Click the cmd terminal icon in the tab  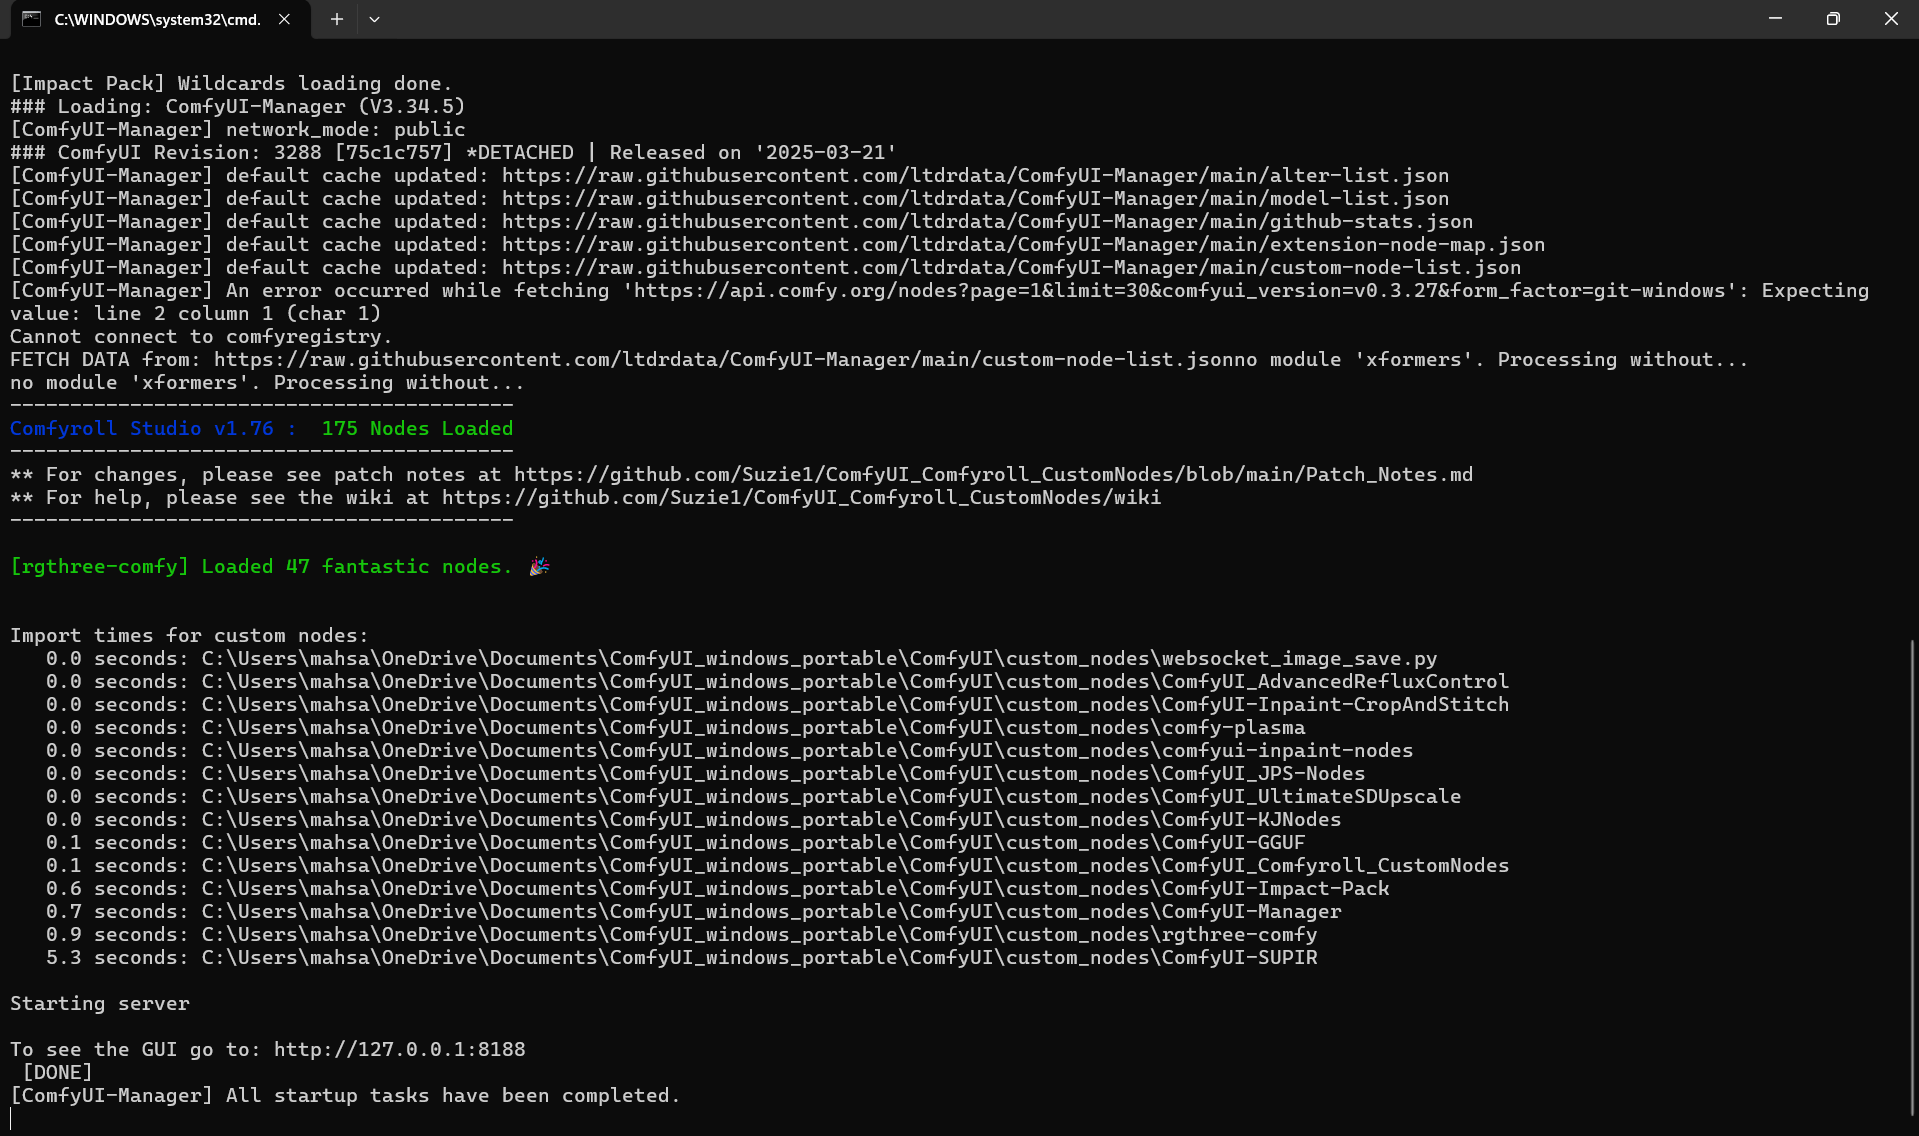pyautogui.click(x=32, y=19)
